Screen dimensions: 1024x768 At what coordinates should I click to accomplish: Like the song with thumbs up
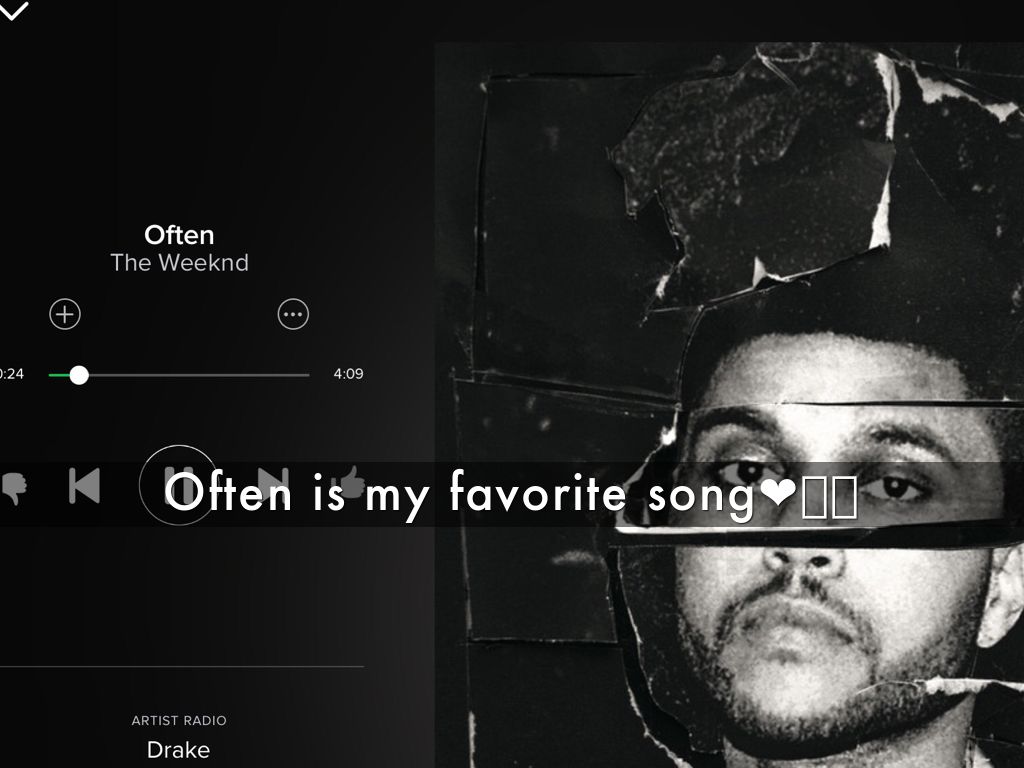350,482
